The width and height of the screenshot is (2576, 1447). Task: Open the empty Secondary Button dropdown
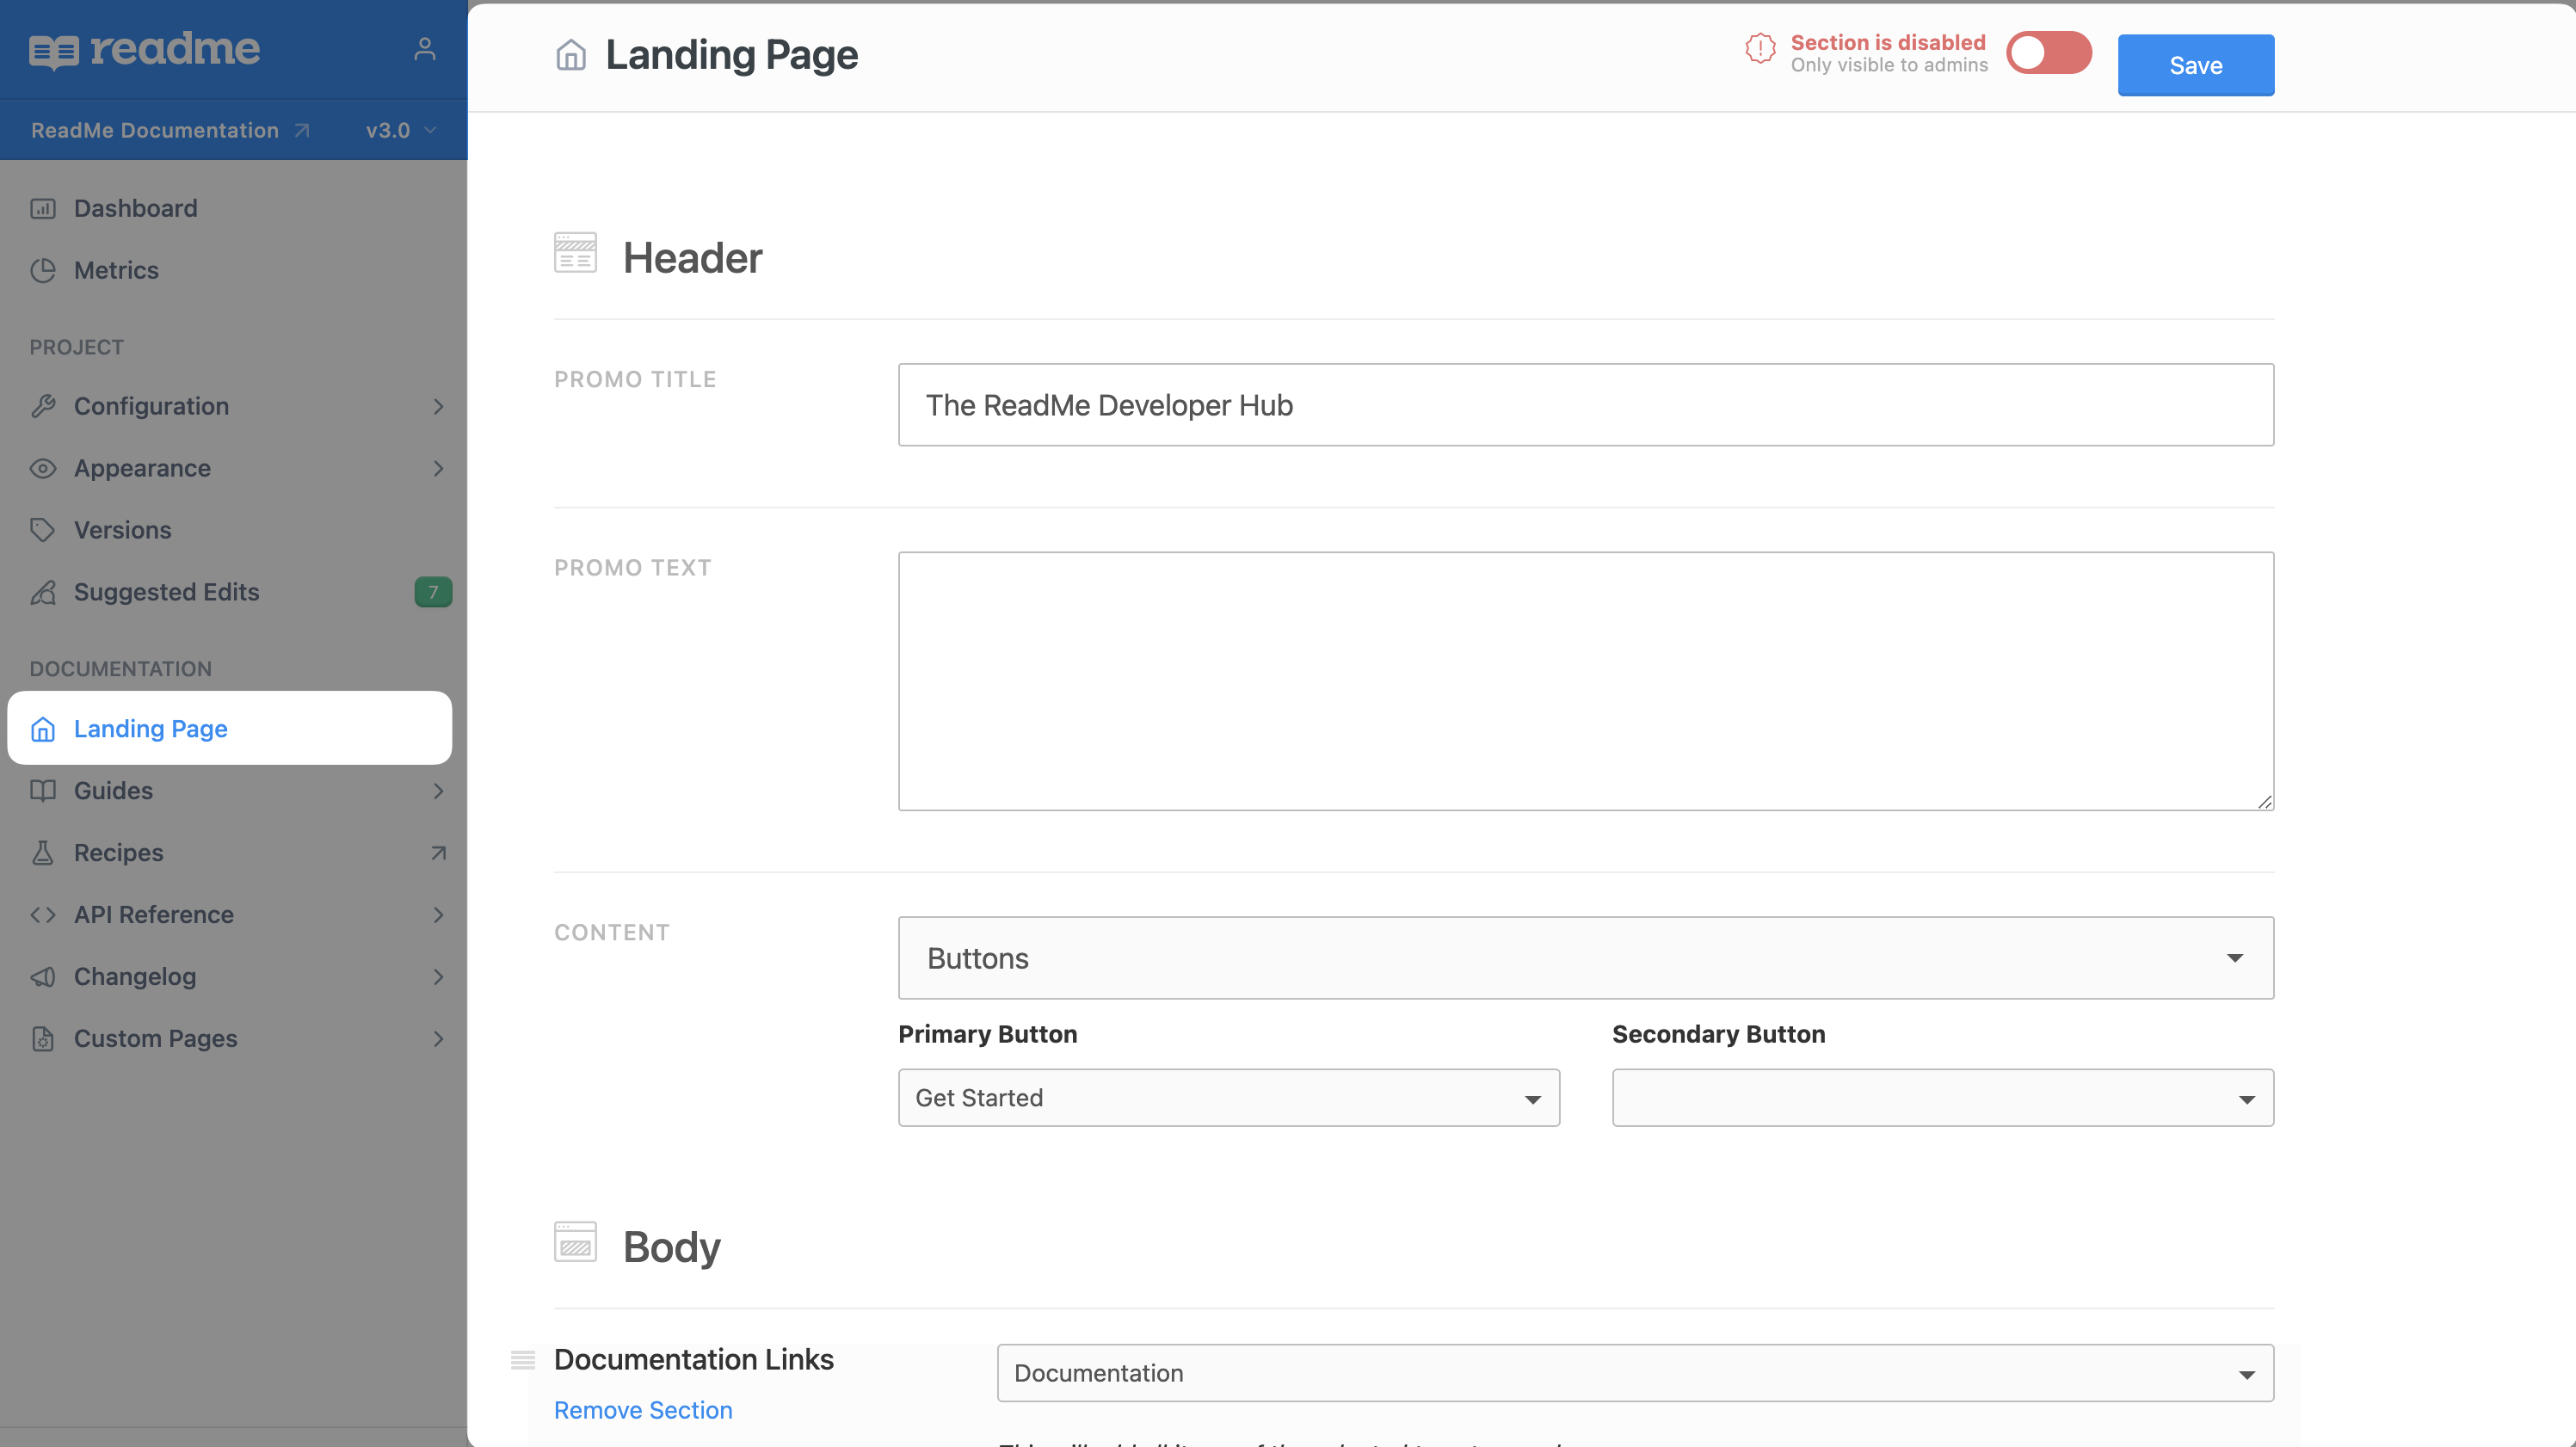click(1942, 1098)
